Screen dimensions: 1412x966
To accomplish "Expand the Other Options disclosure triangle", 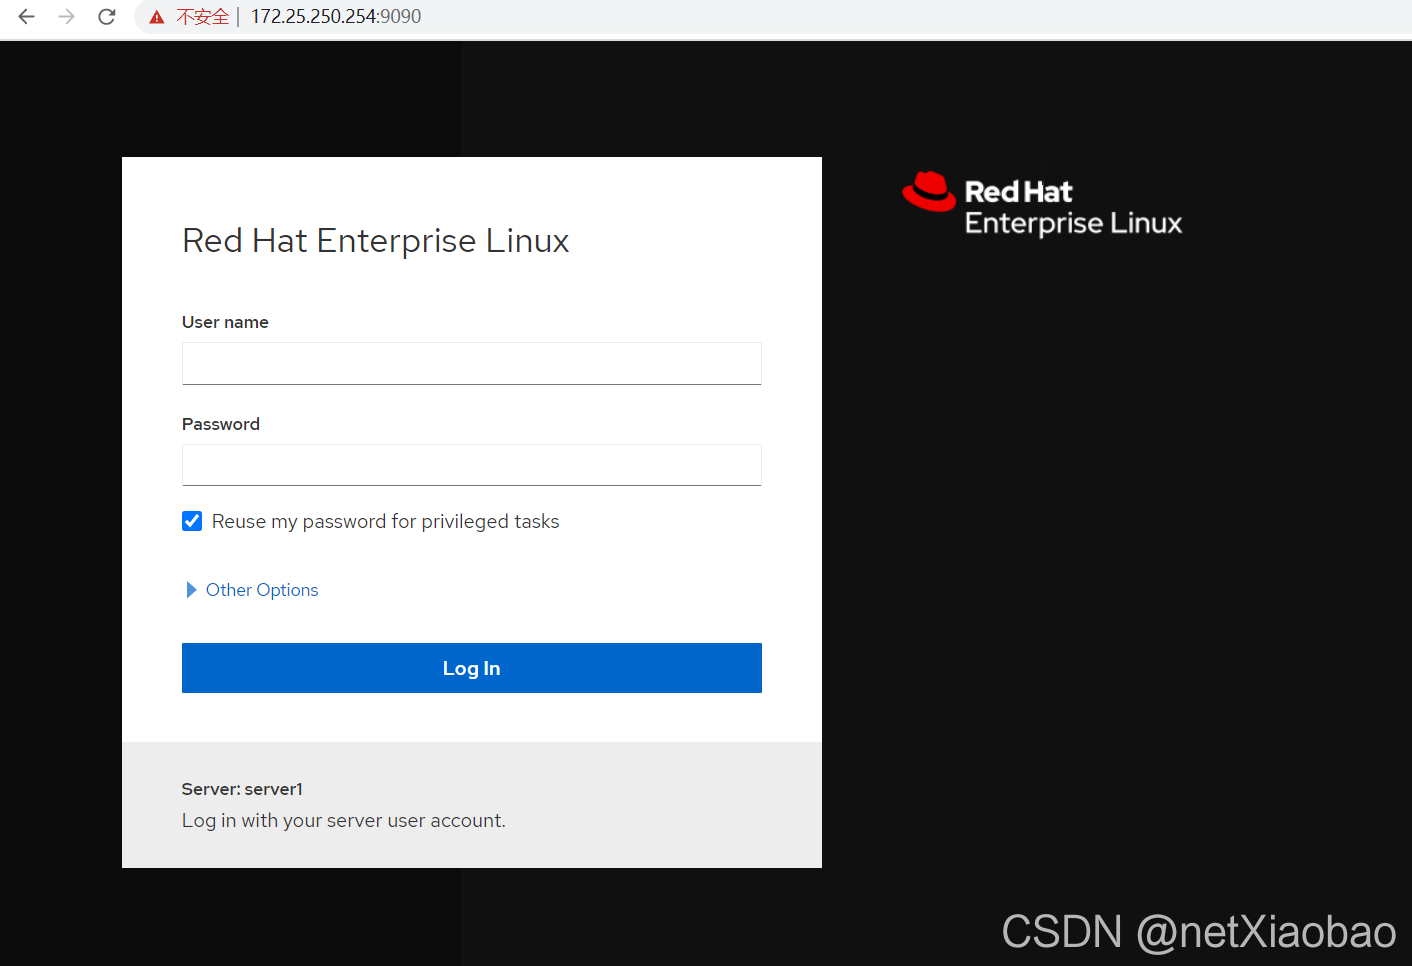I will click(191, 590).
